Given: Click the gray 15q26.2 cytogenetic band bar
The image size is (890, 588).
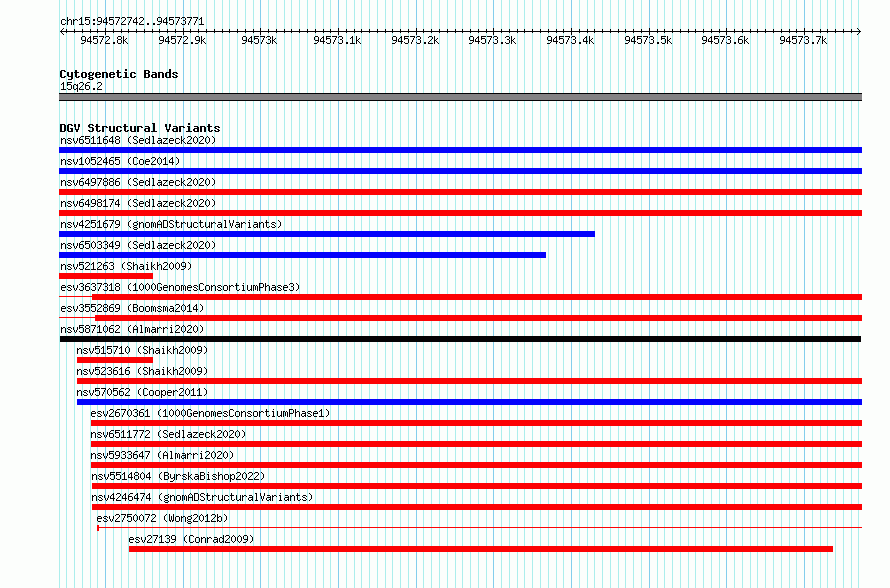Looking at the screenshot, I should tap(460, 97).
